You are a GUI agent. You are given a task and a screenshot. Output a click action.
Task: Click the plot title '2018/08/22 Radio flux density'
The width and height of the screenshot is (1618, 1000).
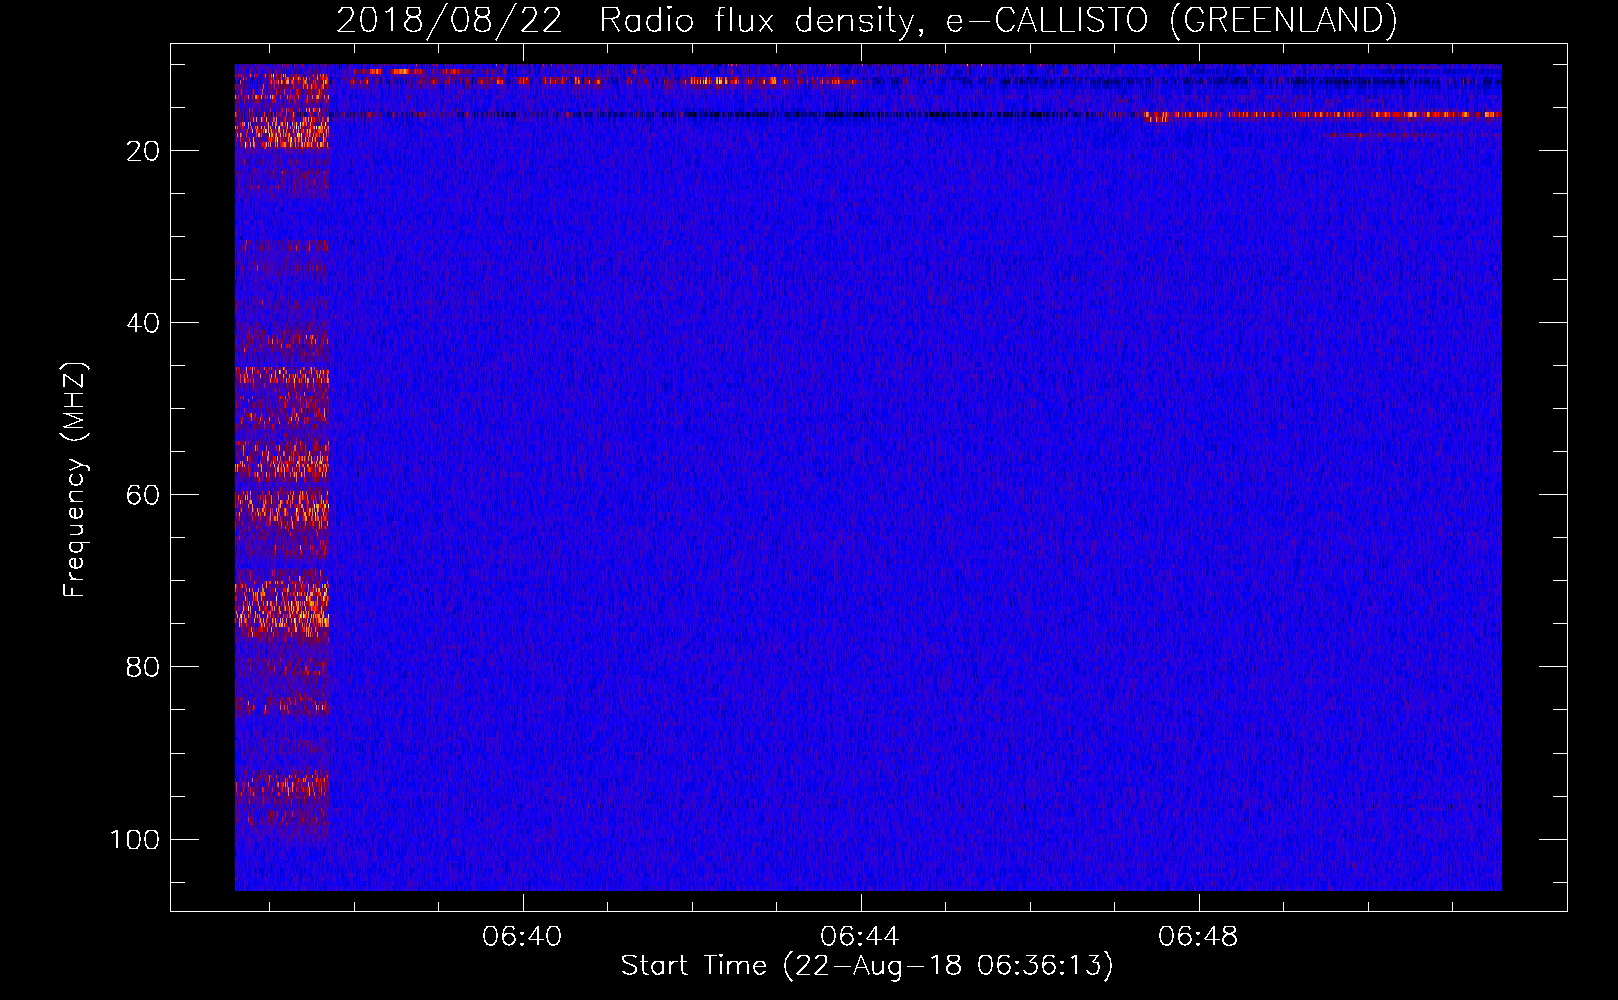tap(866, 21)
